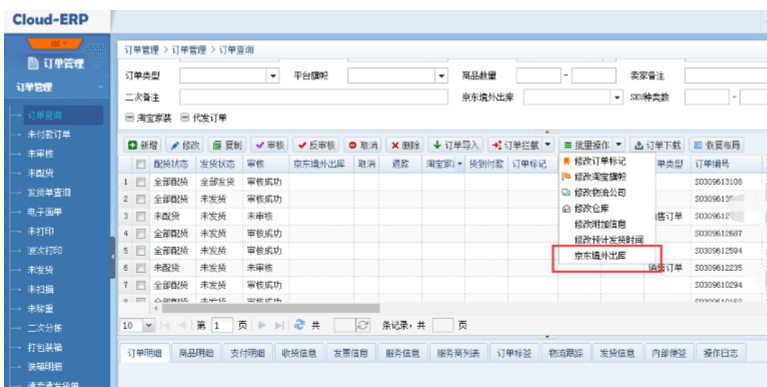
Task: Click the 取消 cancel toolbar button
Action: tap(362, 145)
